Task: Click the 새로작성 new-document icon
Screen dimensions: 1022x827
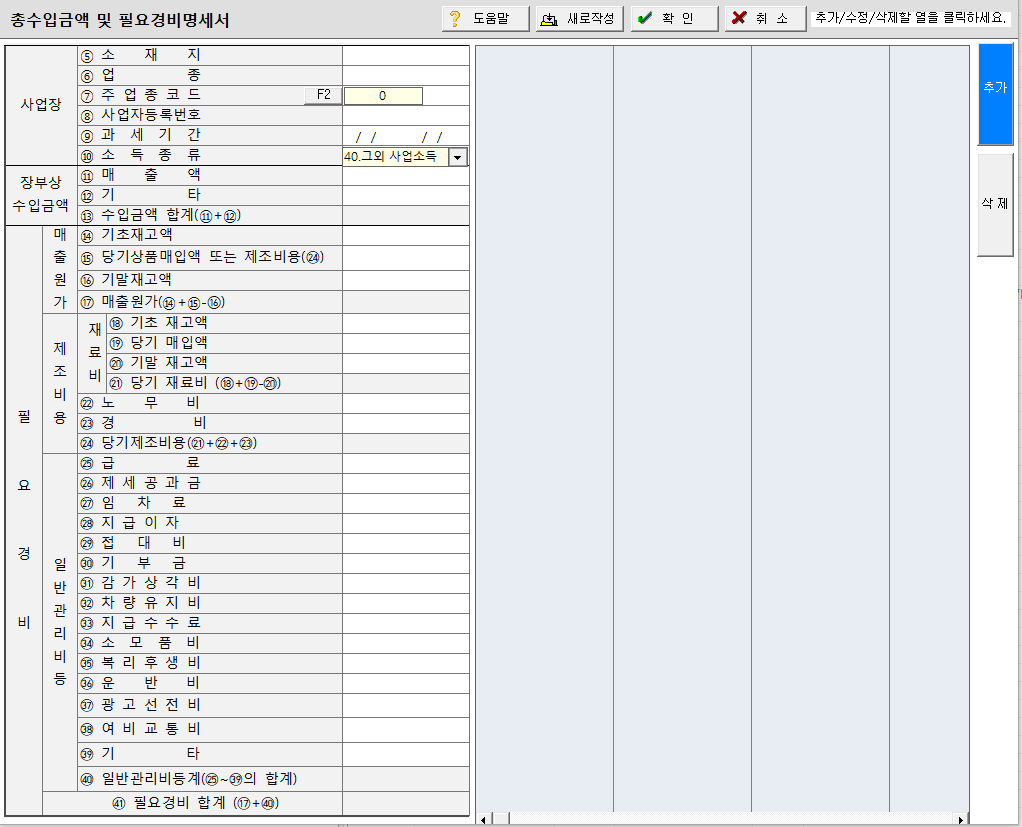Action: point(549,19)
